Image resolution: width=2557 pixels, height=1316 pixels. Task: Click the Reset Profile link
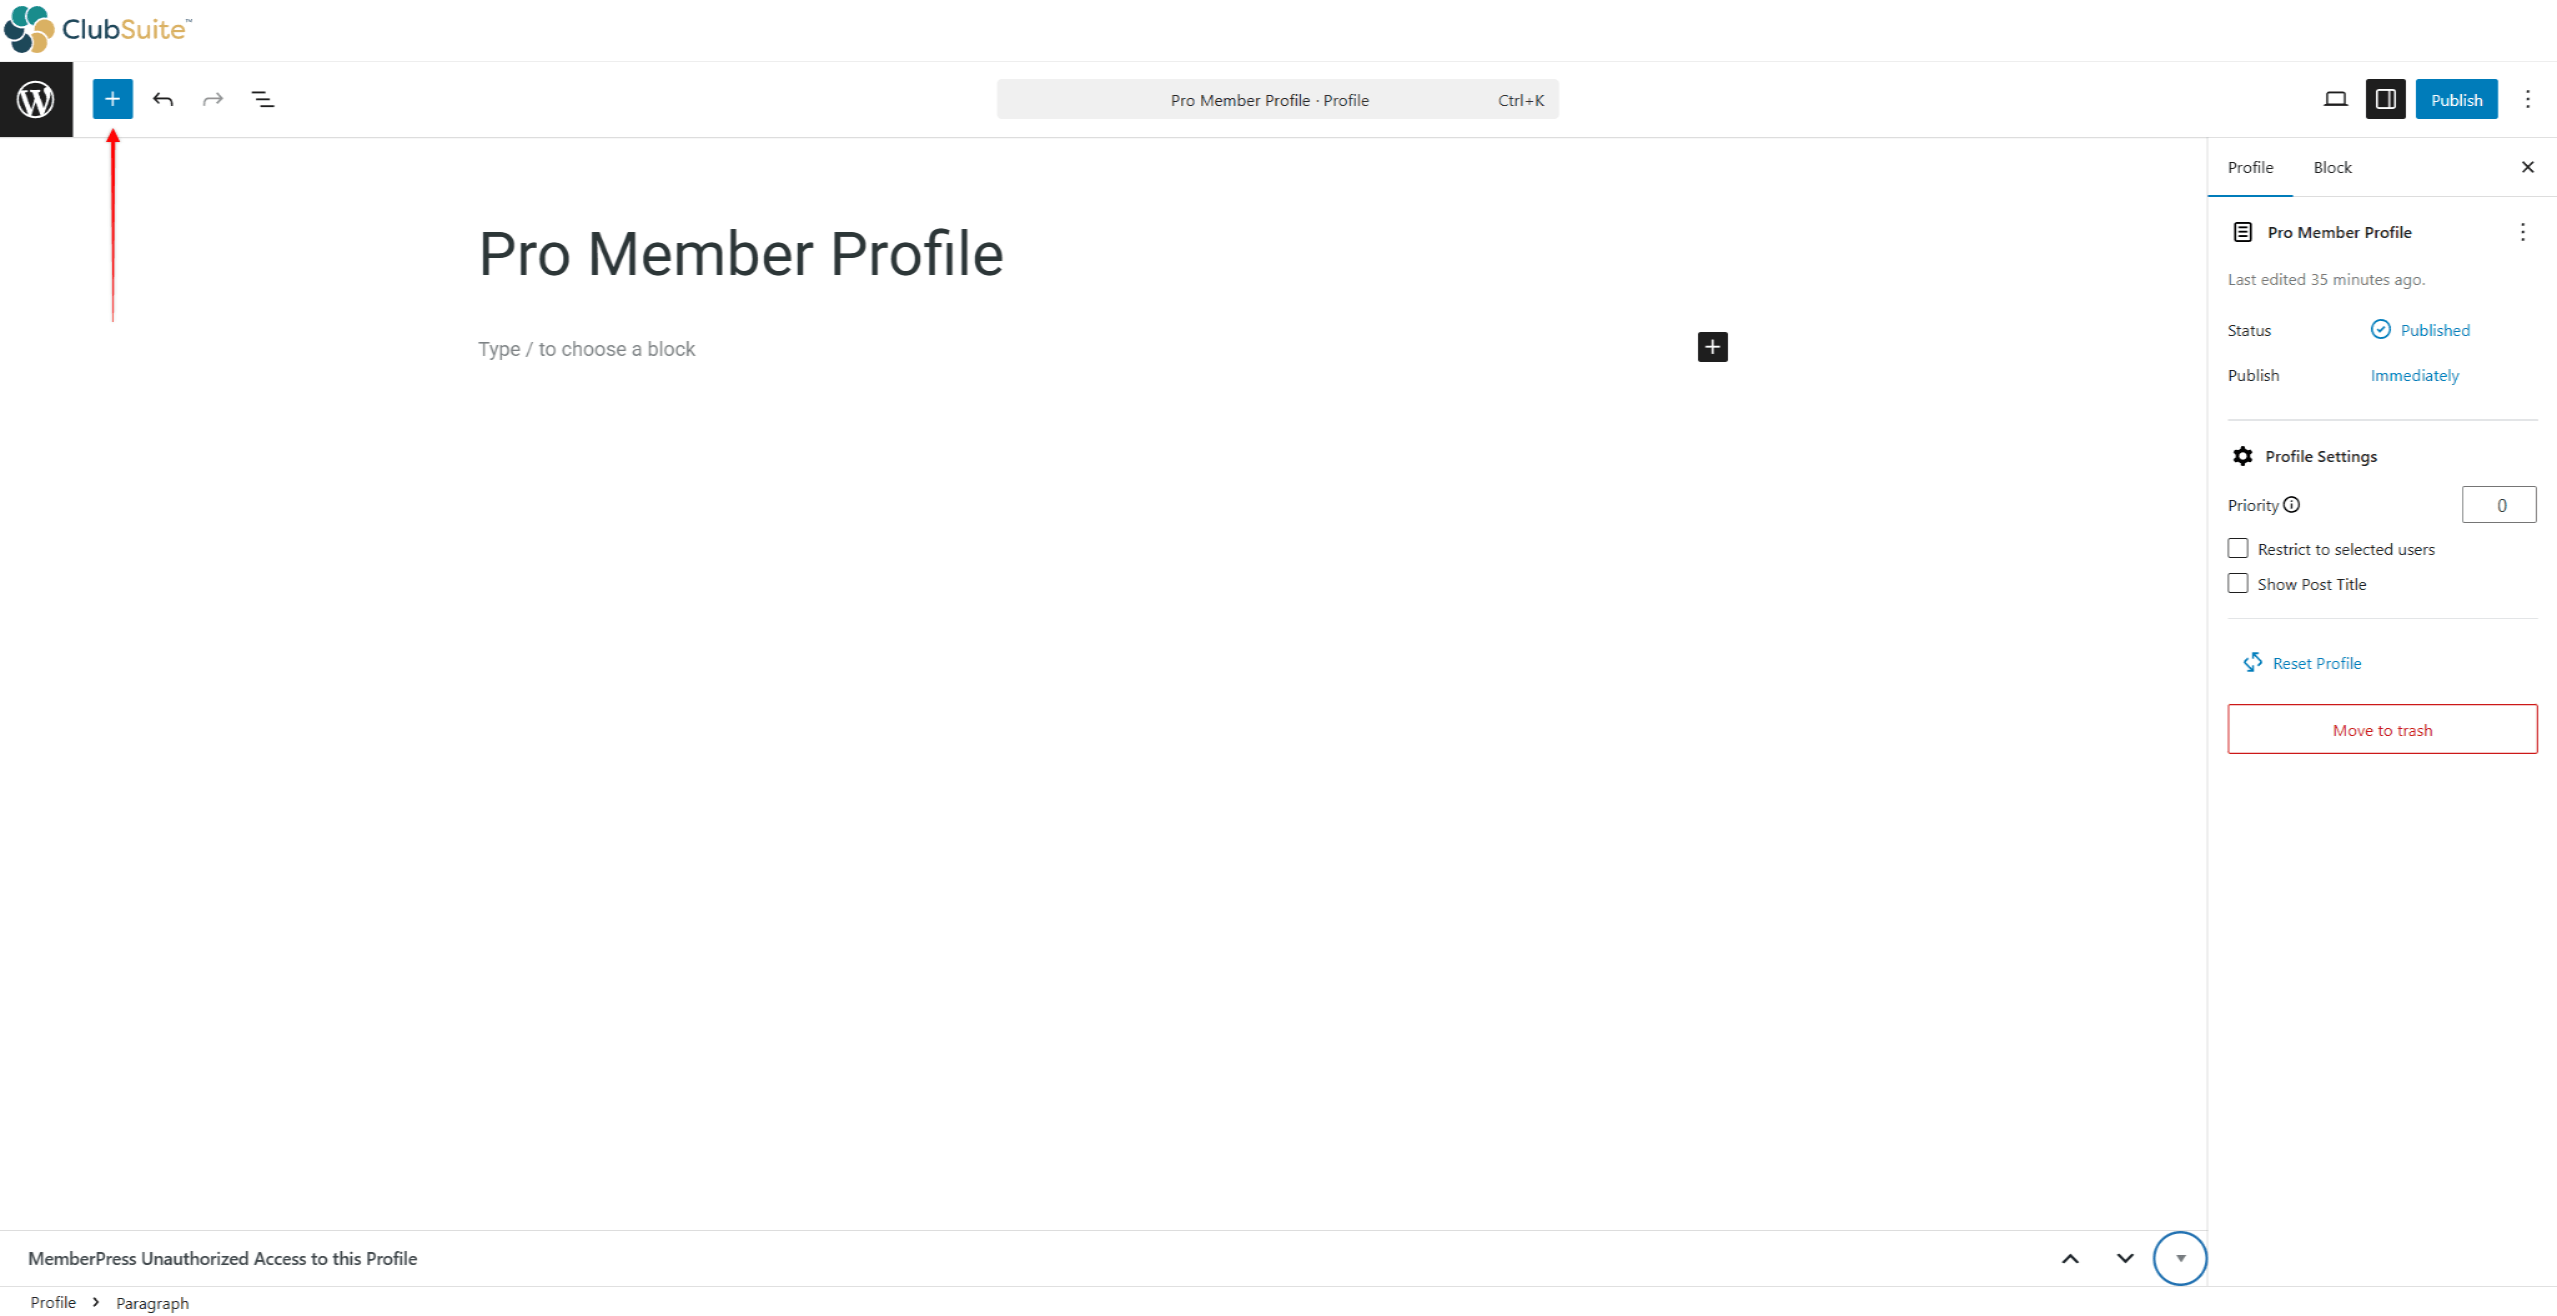tap(2315, 662)
